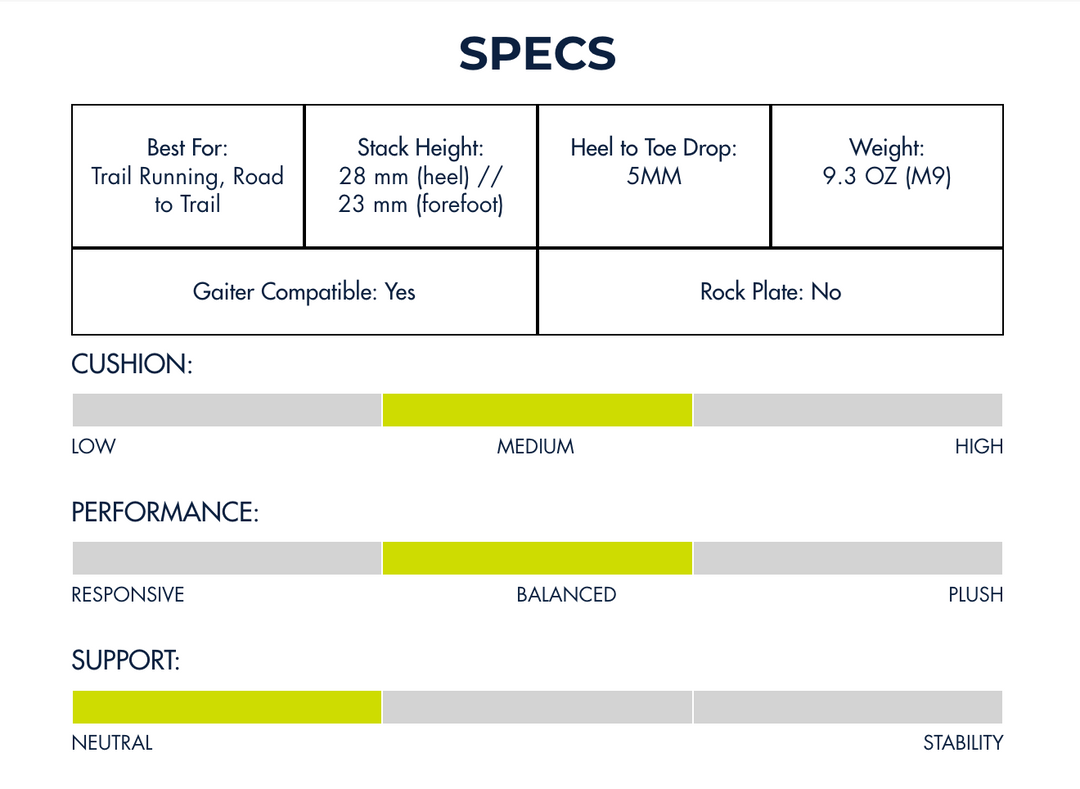The width and height of the screenshot is (1080, 789).
Task: Click the SUPPORT: section label
Action: coord(126,660)
